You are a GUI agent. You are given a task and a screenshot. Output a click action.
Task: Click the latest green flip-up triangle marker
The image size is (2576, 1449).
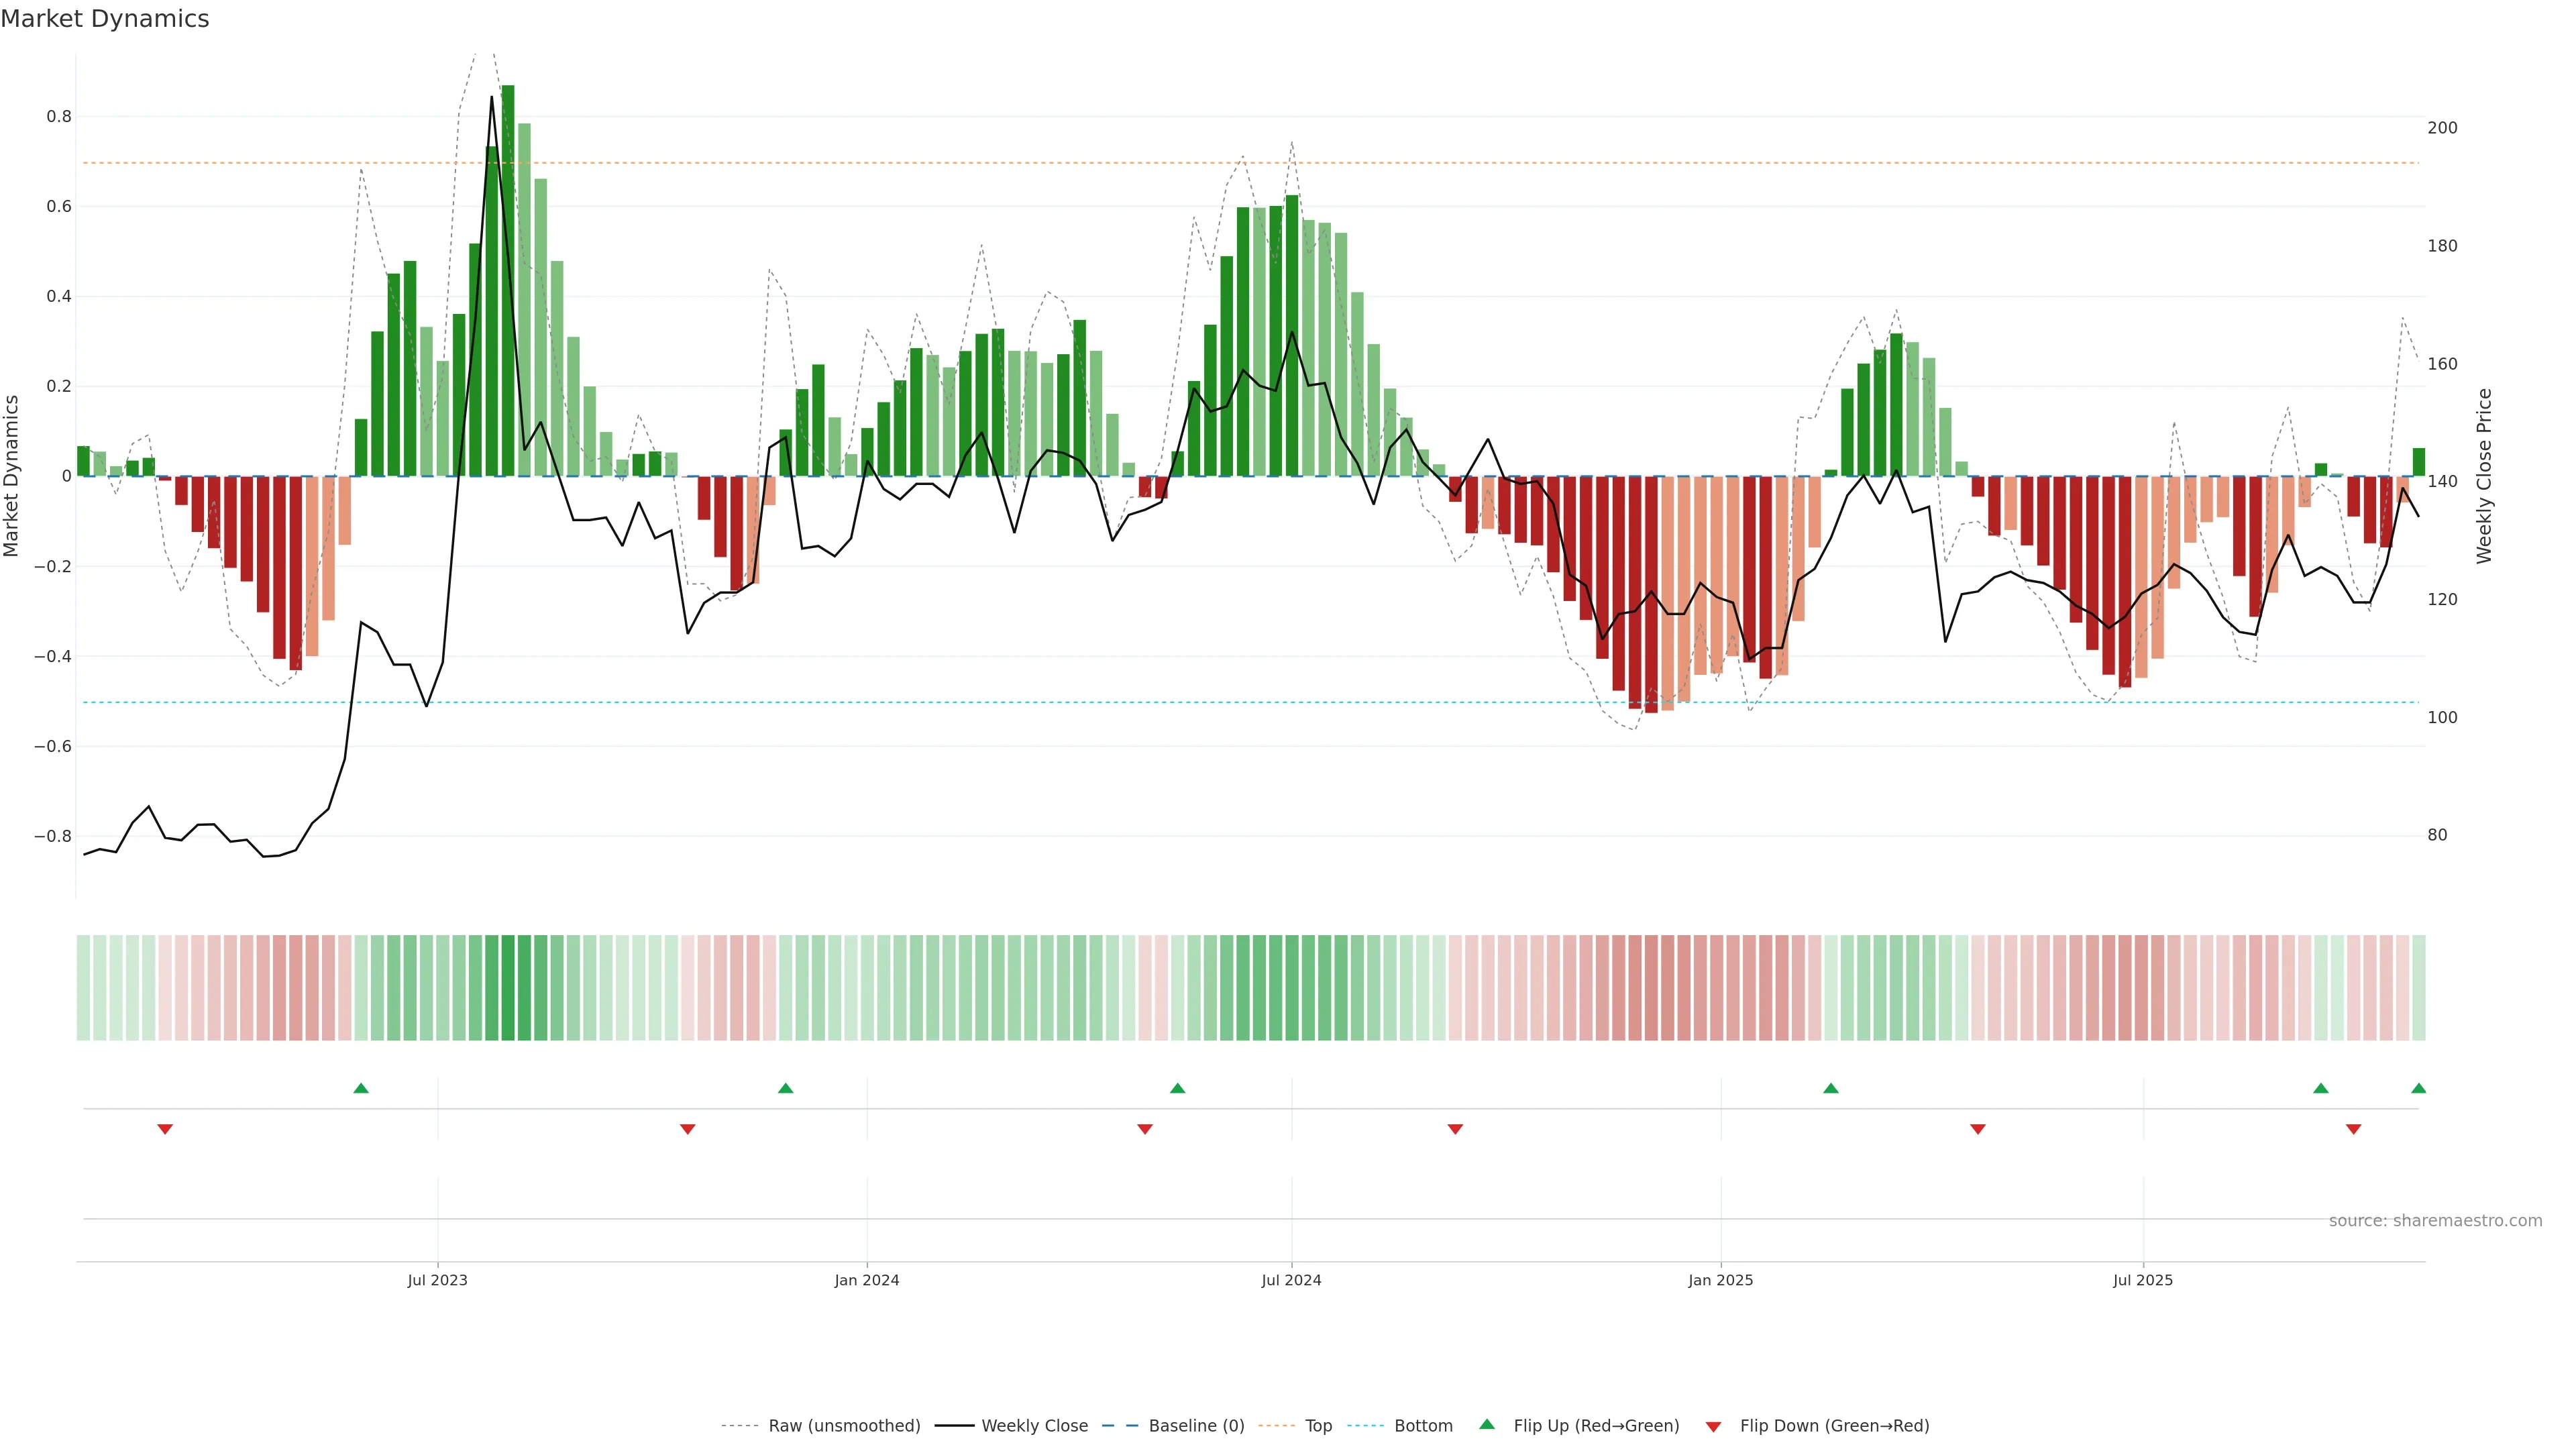coord(2418,1088)
